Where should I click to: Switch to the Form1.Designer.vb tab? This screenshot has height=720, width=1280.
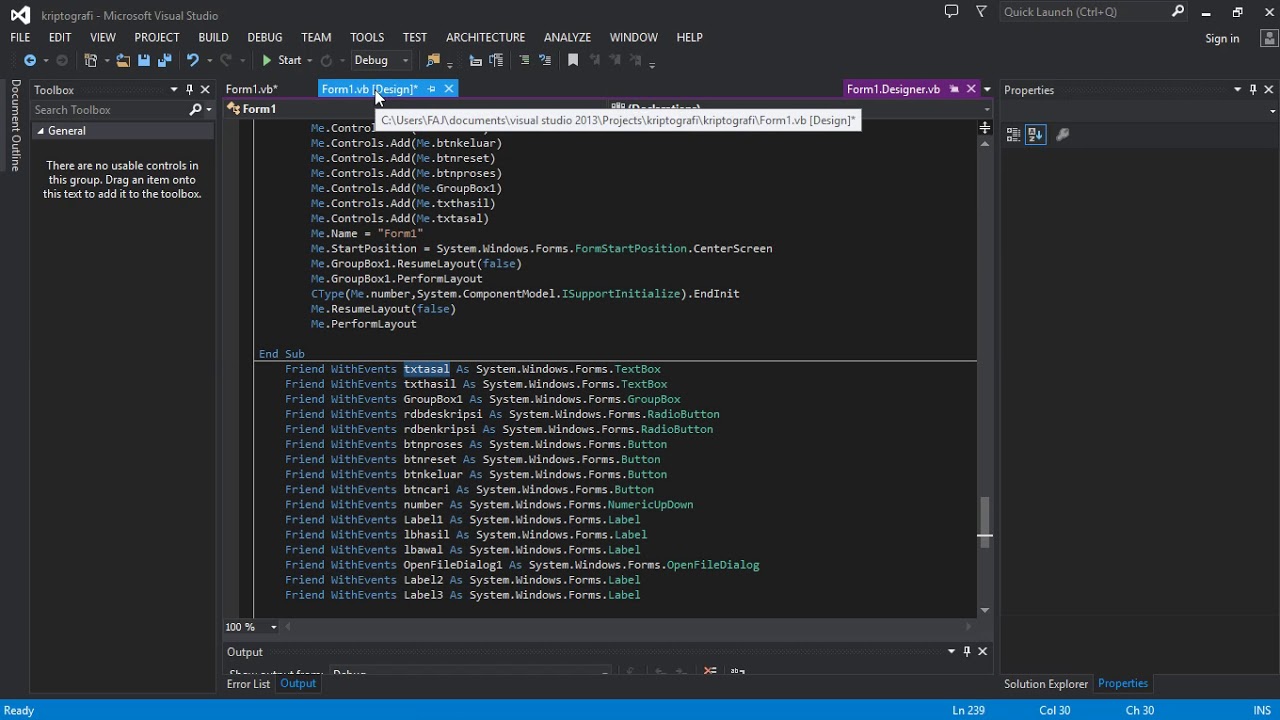click(x=893, y=89)
